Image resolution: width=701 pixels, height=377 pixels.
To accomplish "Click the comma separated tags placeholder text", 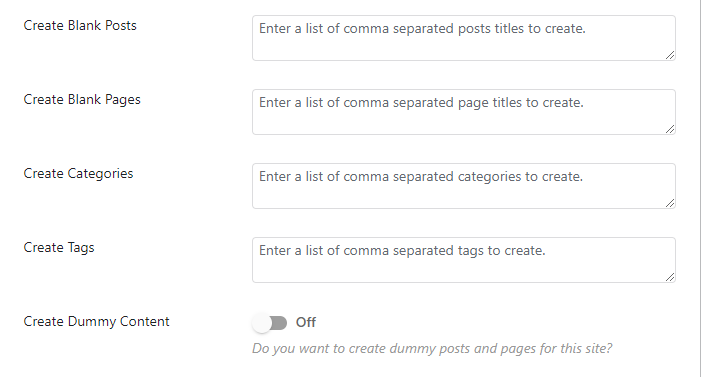I will 402,251.
